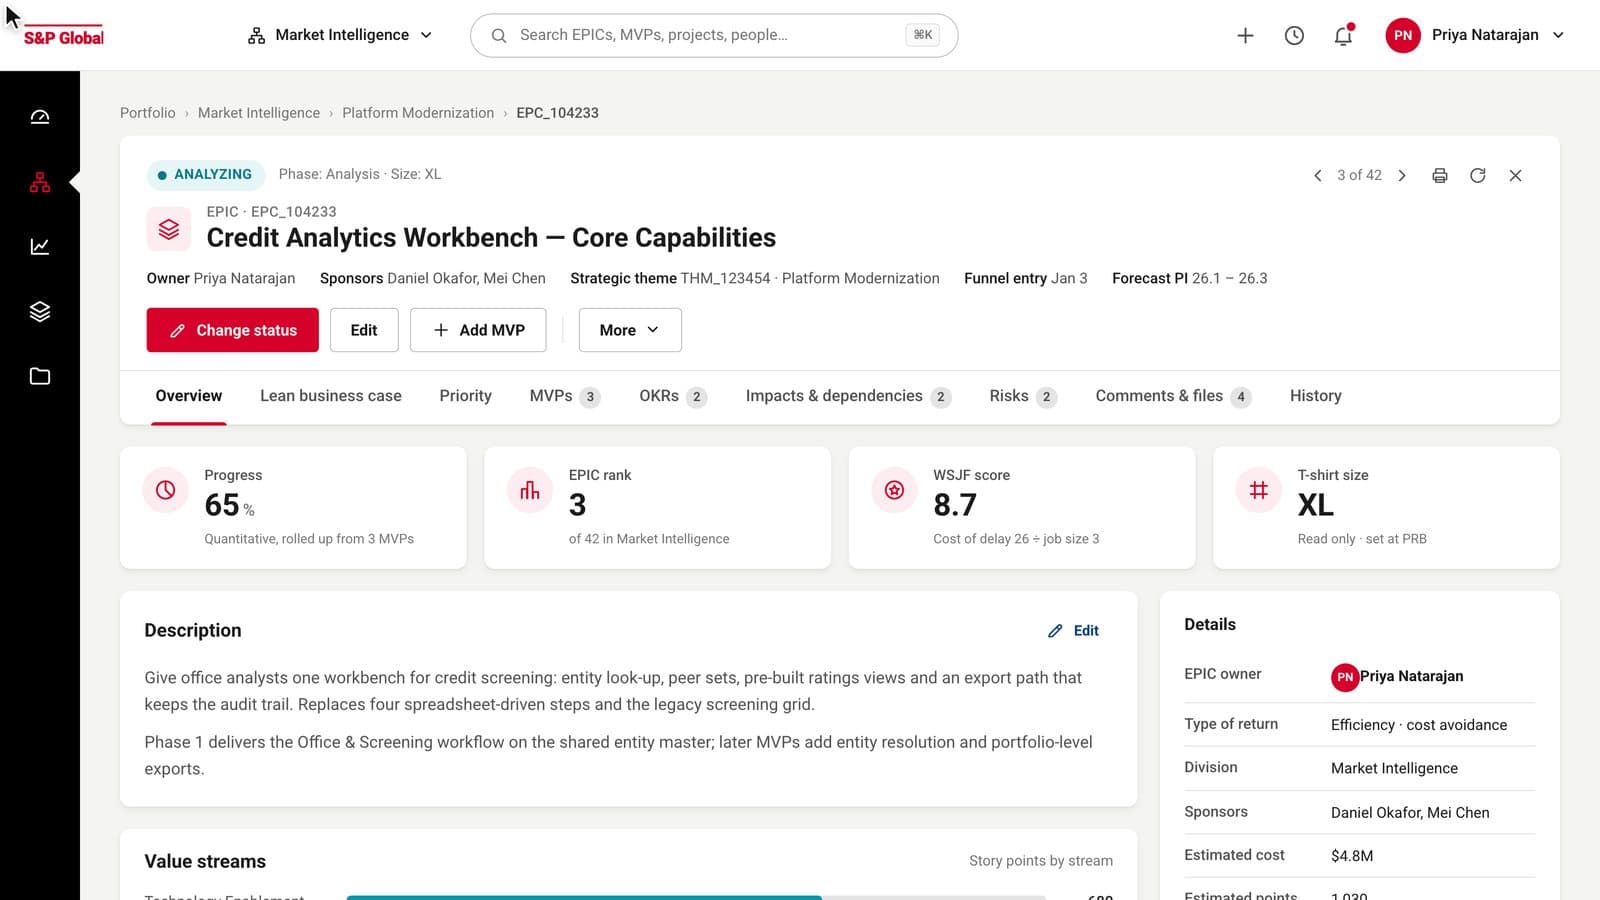Open the dashboard gauge icon in sidebar
This screenshot has height=900, width=1600.
(x=40, y=117)
